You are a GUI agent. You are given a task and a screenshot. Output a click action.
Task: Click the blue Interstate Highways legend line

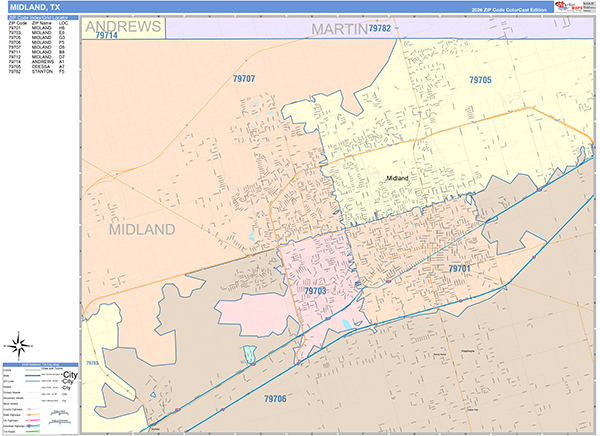tap(33, 426)
